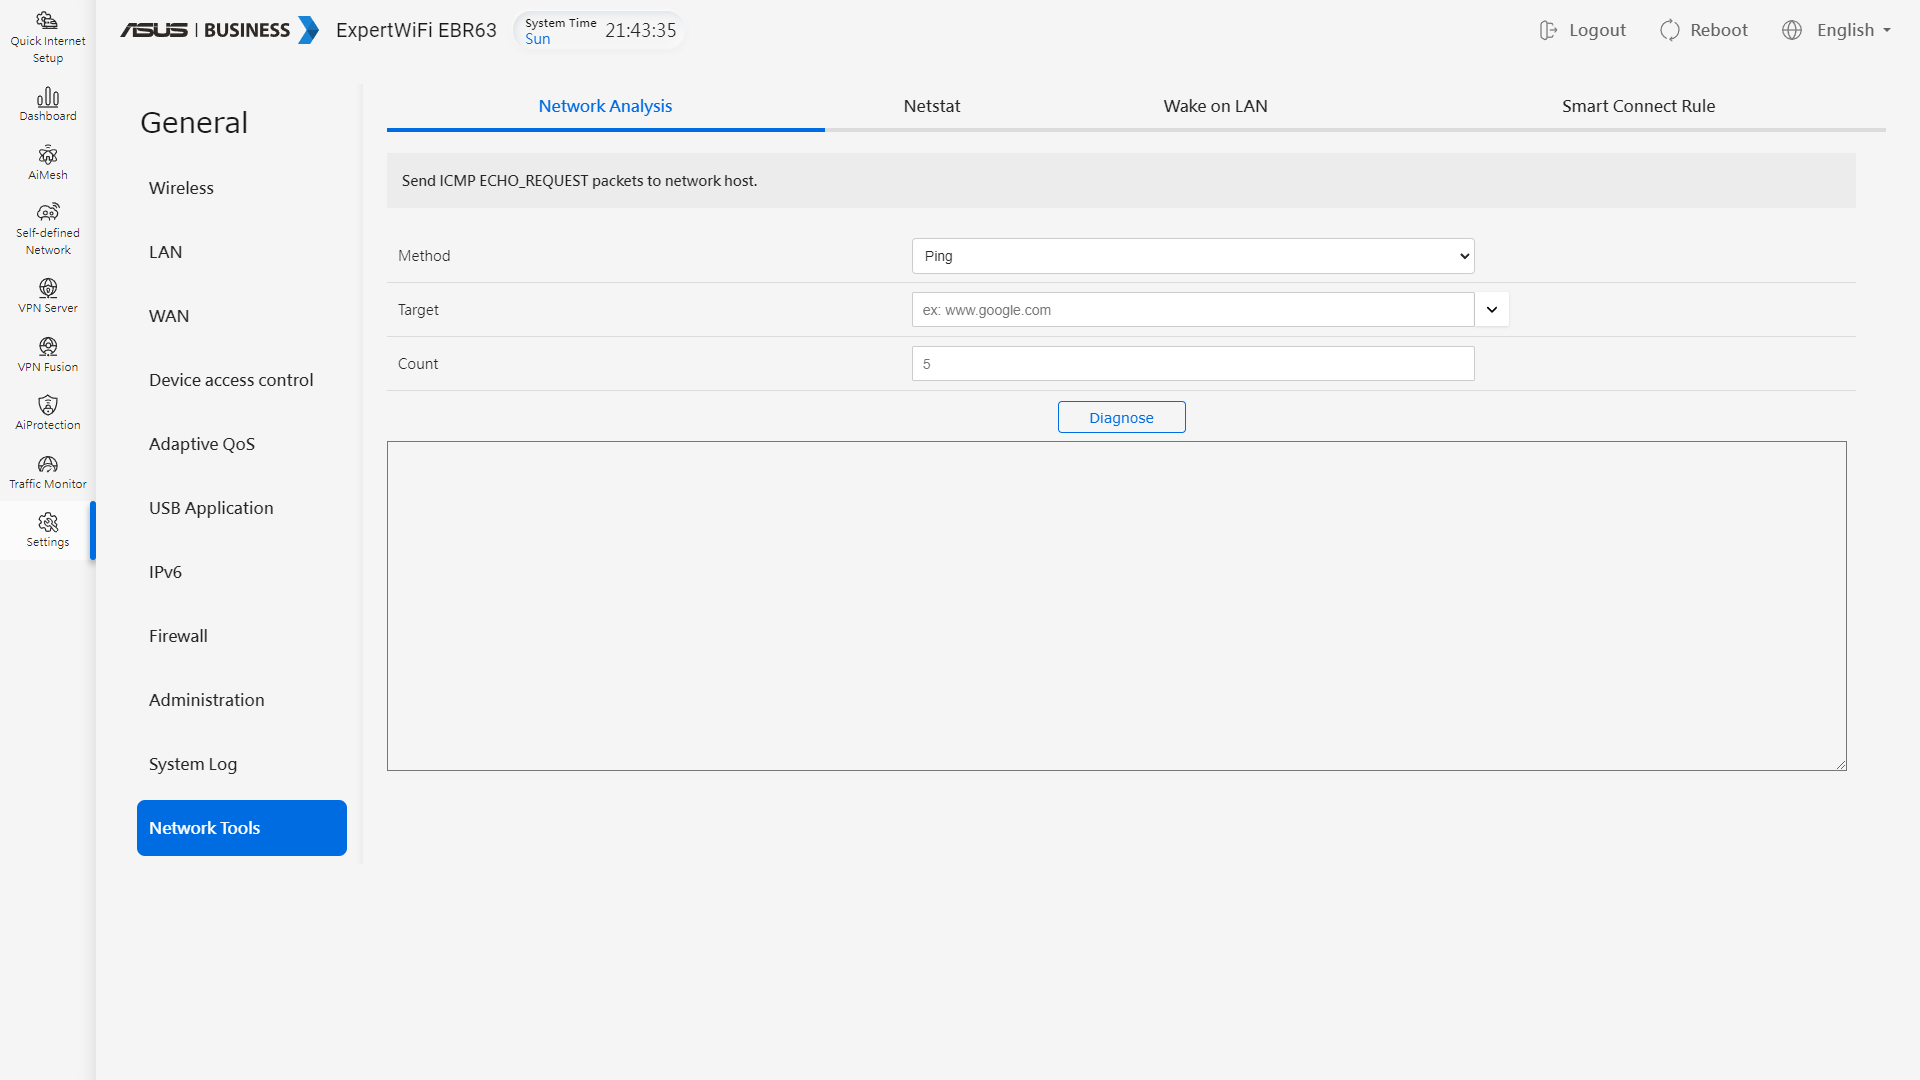The image size is (1920, 1080).
Task: Open Quick Internet Setup icon
Action: (47, 21)
